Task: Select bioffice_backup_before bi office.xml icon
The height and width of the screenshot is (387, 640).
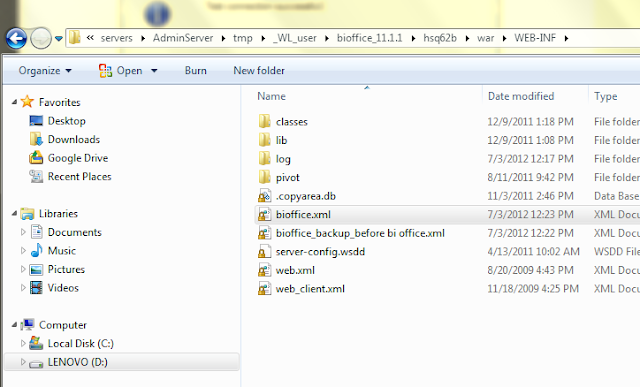Action: (264, 233)
